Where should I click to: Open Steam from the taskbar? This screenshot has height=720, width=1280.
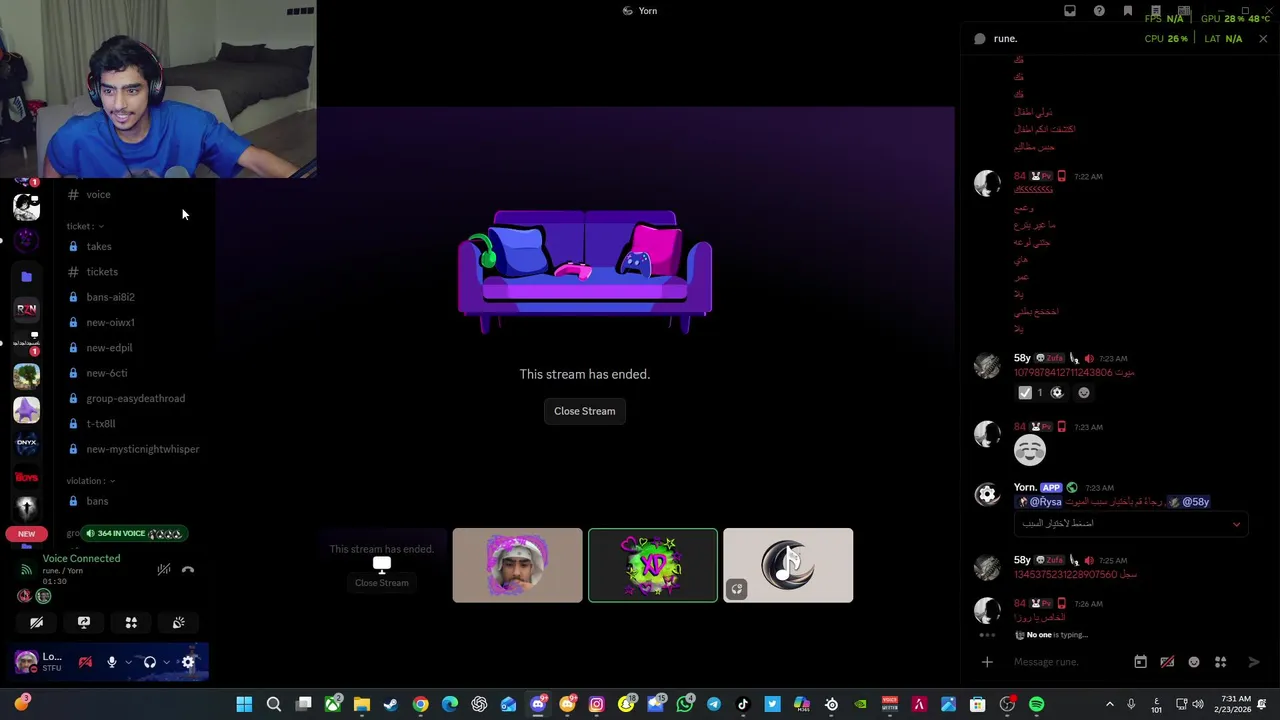391,705
